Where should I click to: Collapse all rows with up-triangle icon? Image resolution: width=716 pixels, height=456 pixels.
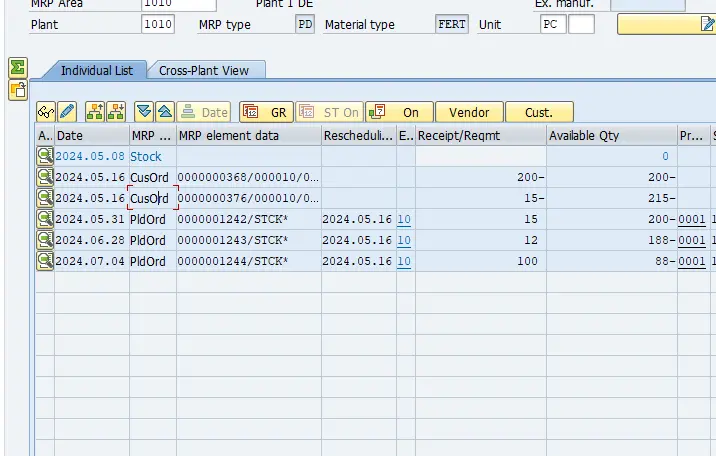(x=165, y=113)
